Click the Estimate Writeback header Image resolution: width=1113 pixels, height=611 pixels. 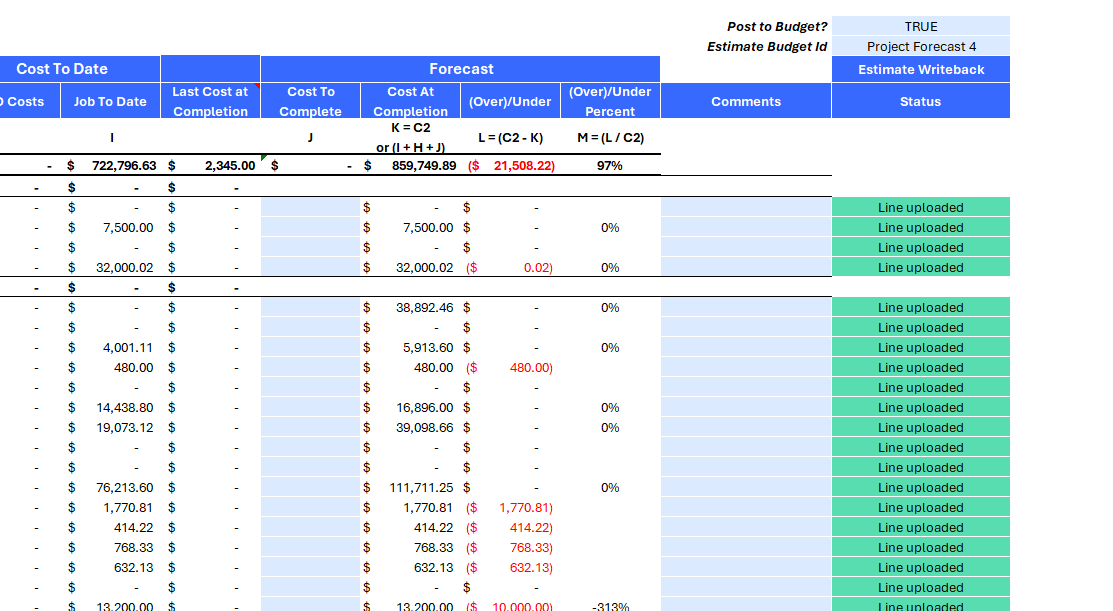pos(920,70)
